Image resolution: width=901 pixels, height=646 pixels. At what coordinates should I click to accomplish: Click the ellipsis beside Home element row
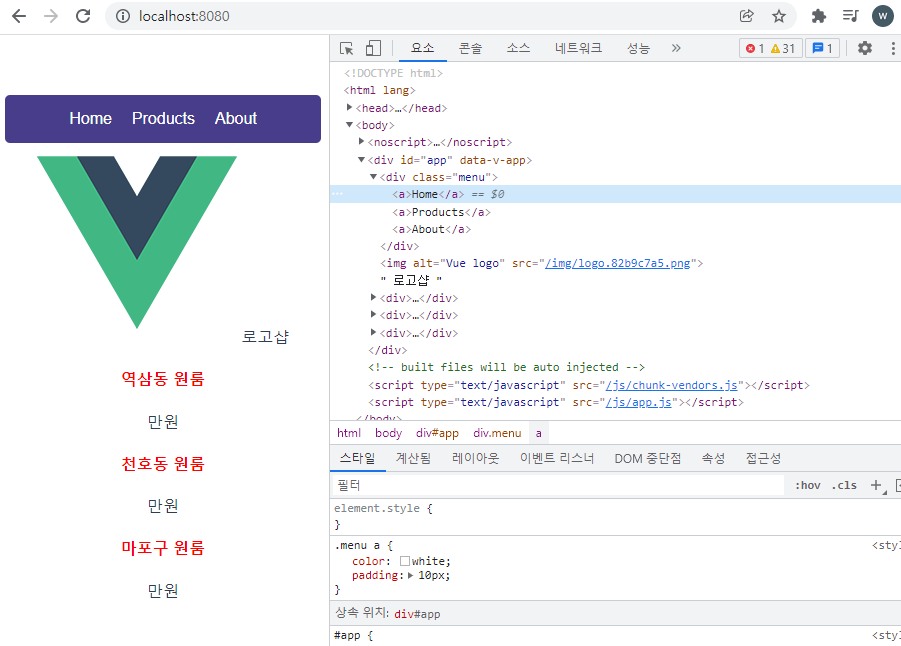click(x=338, y=194)
